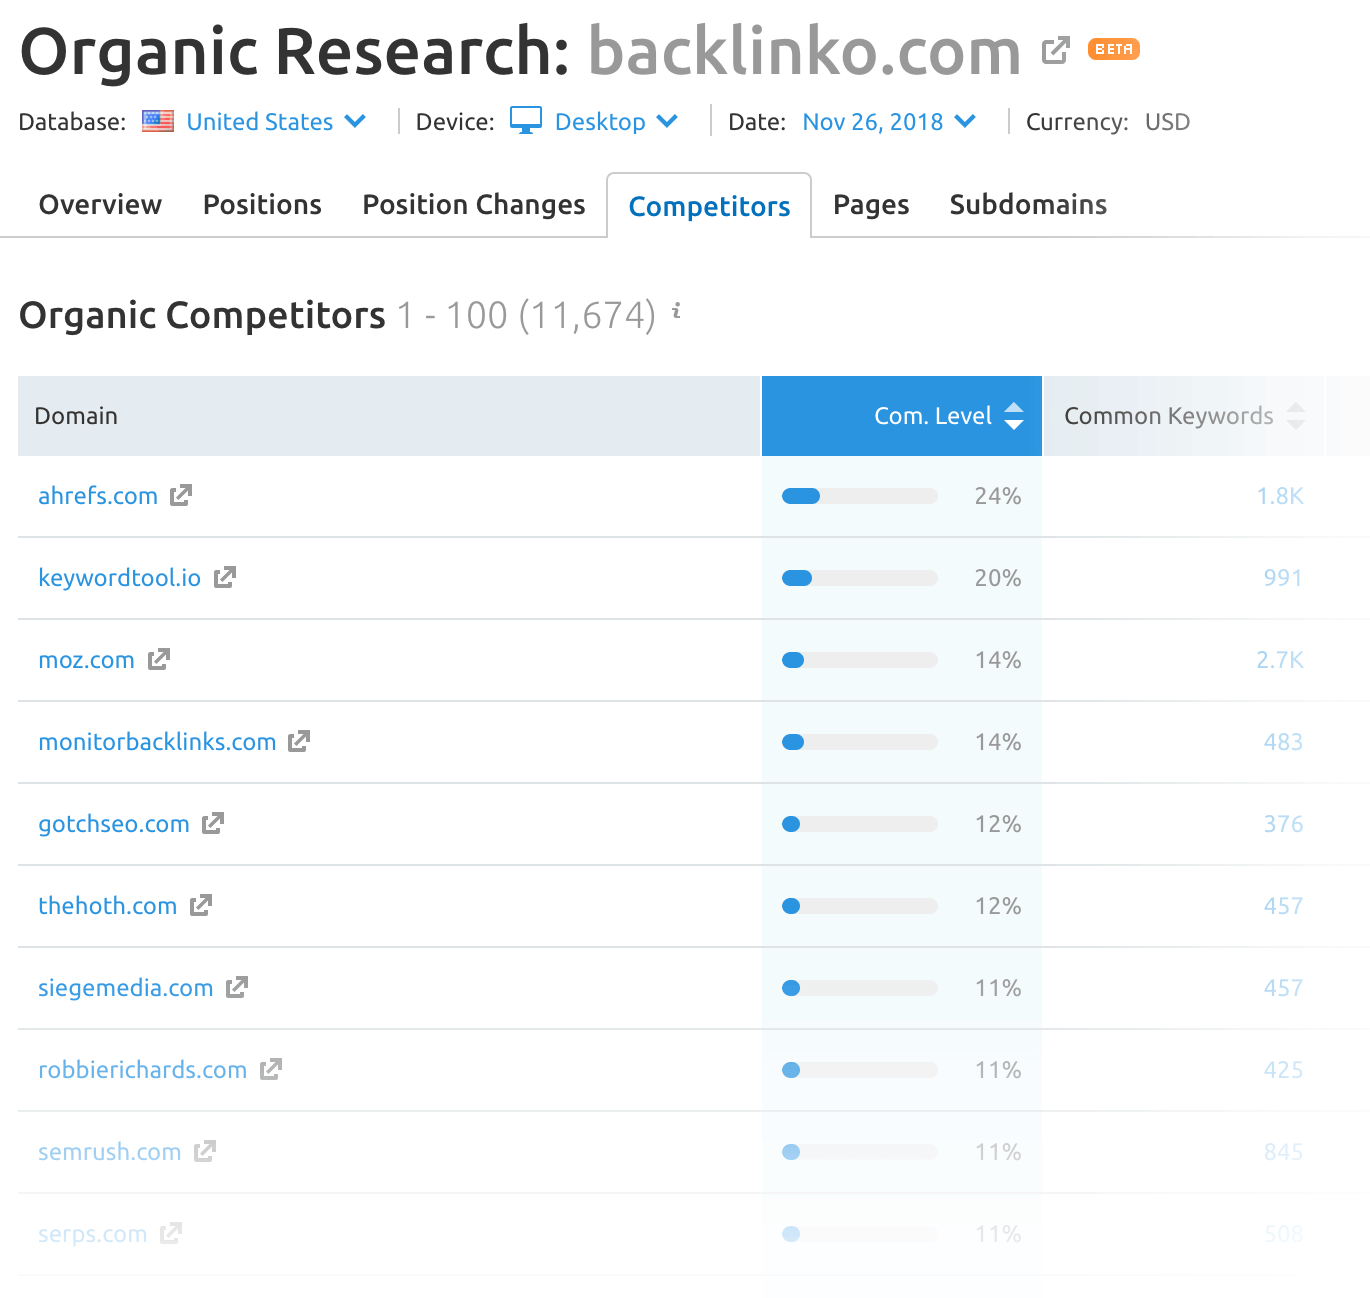Click ahrefs.com competition level bar
This screenshot has height=1298, width=1370.
(x=860, y=496)
